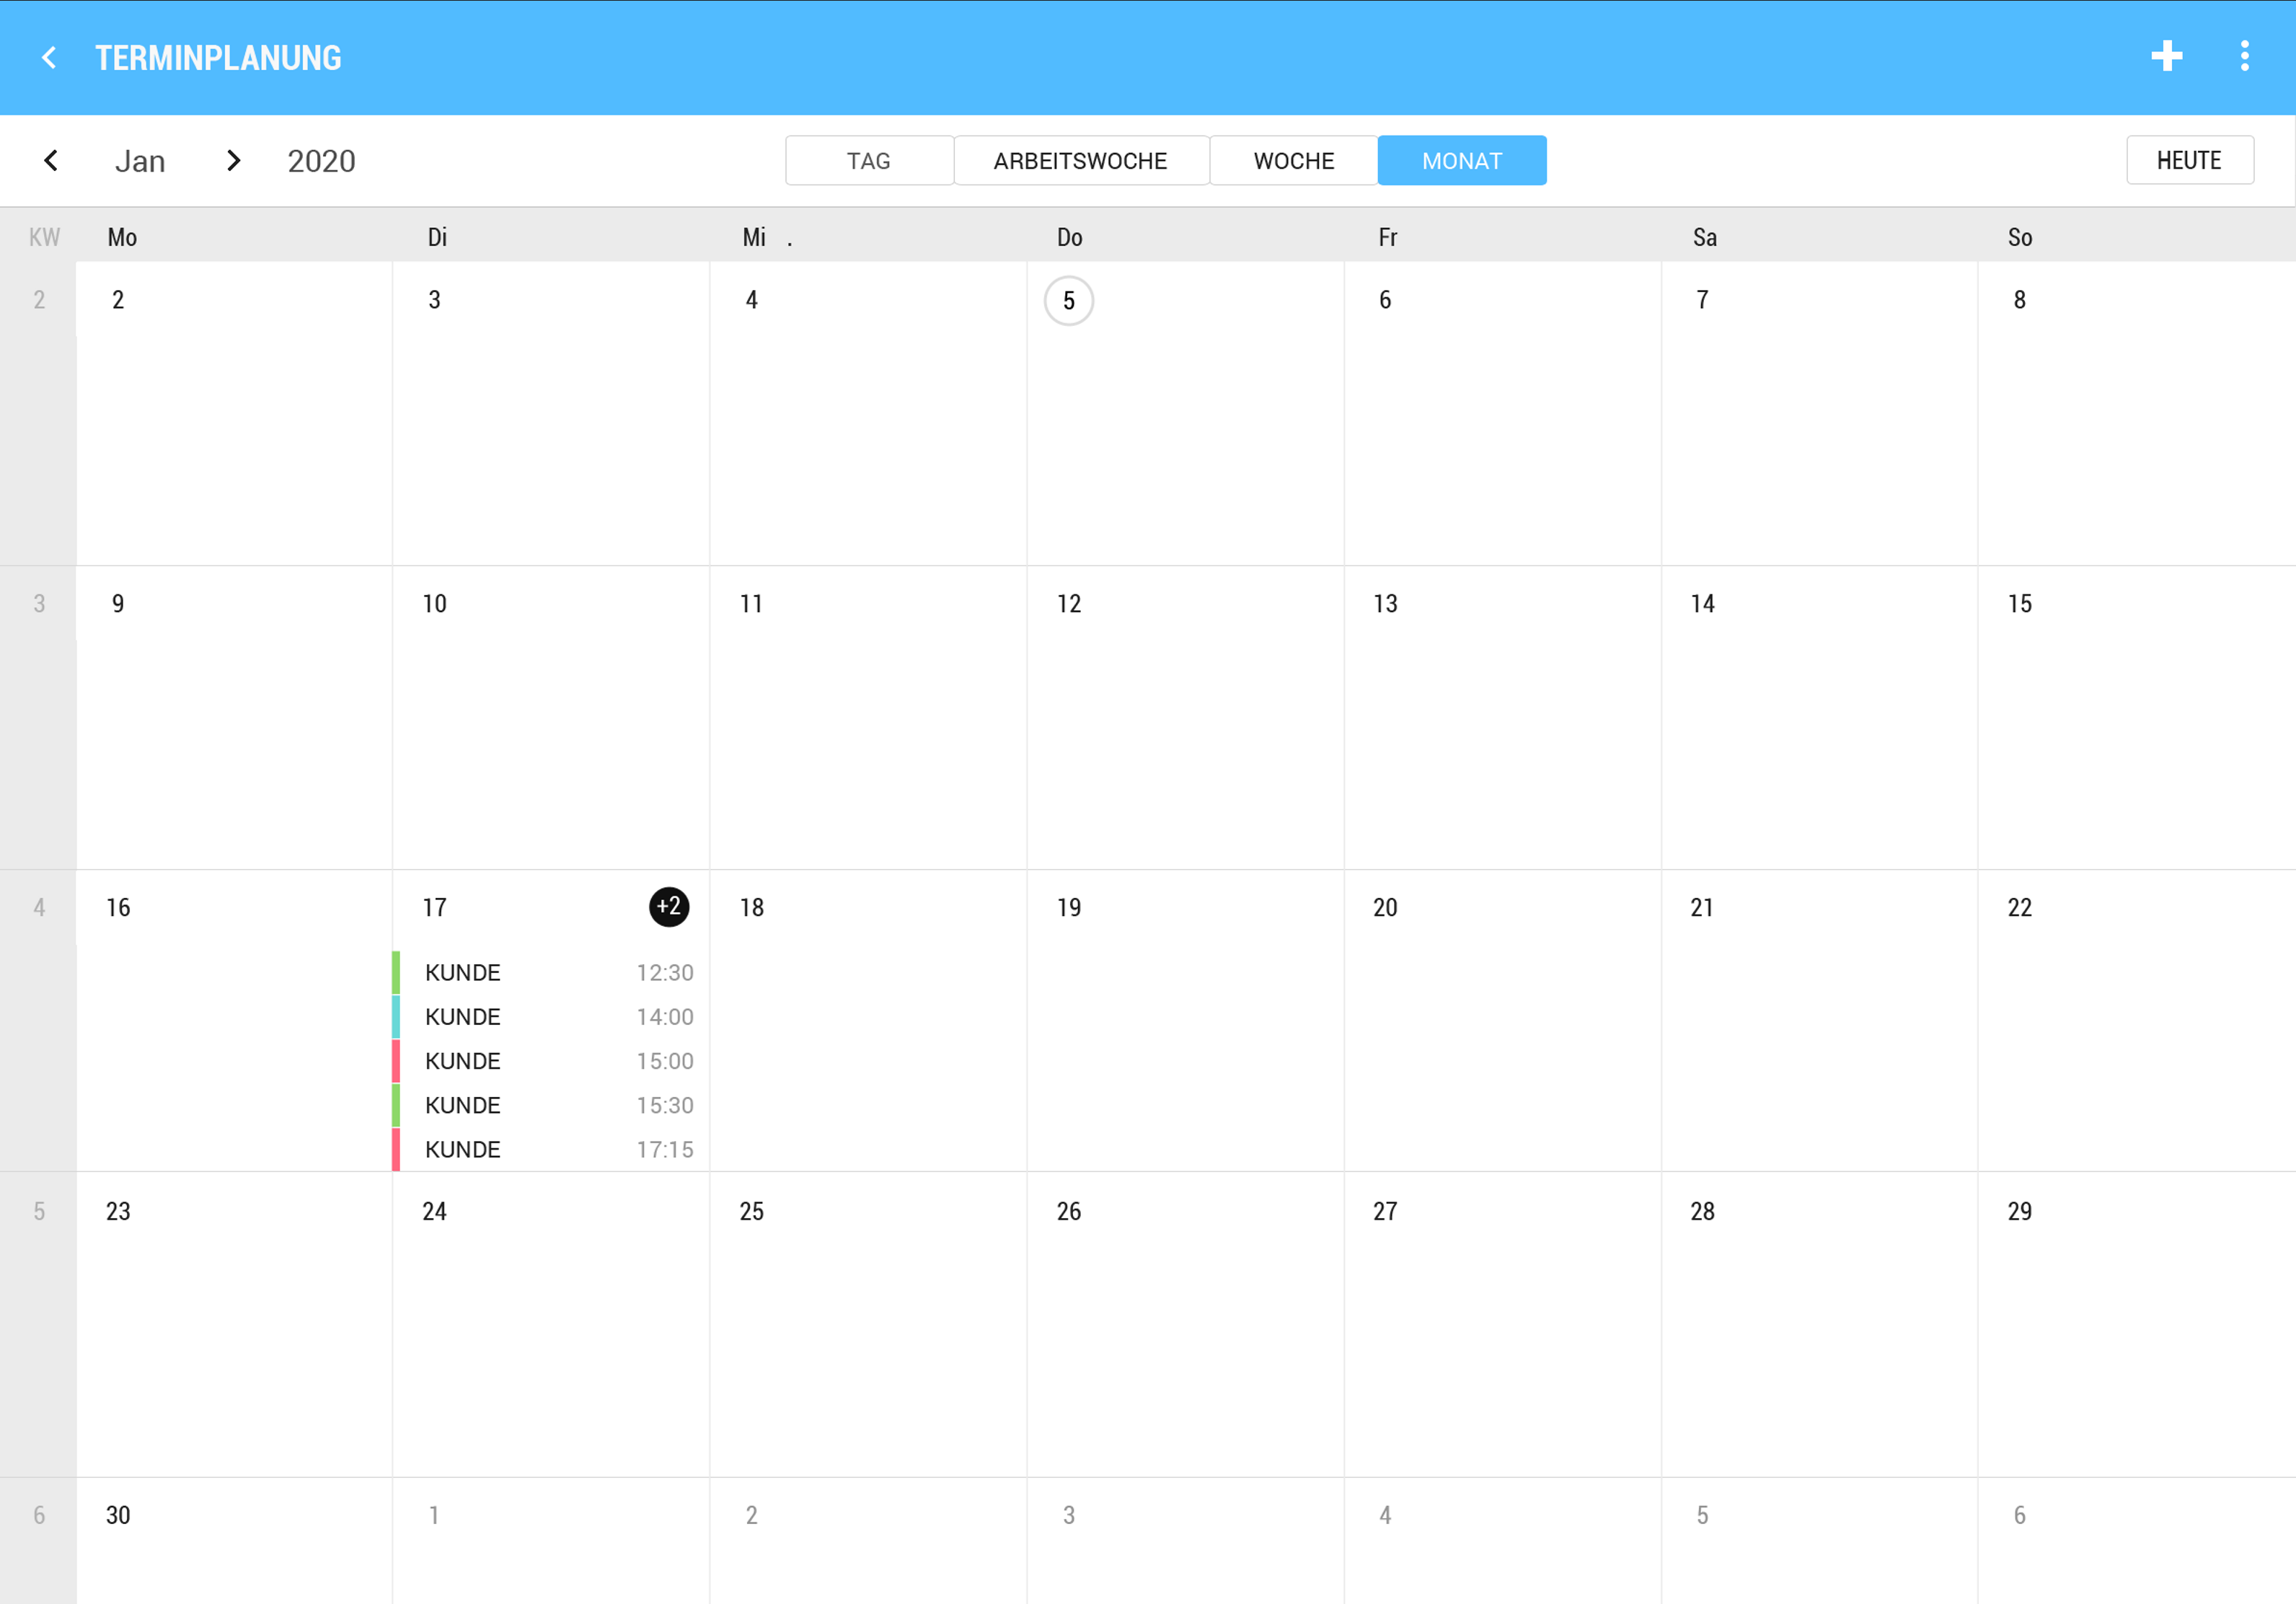Open the 2020 year selector
The height and width of the screenshot is (1604, 2296).
tap(321, 161)
